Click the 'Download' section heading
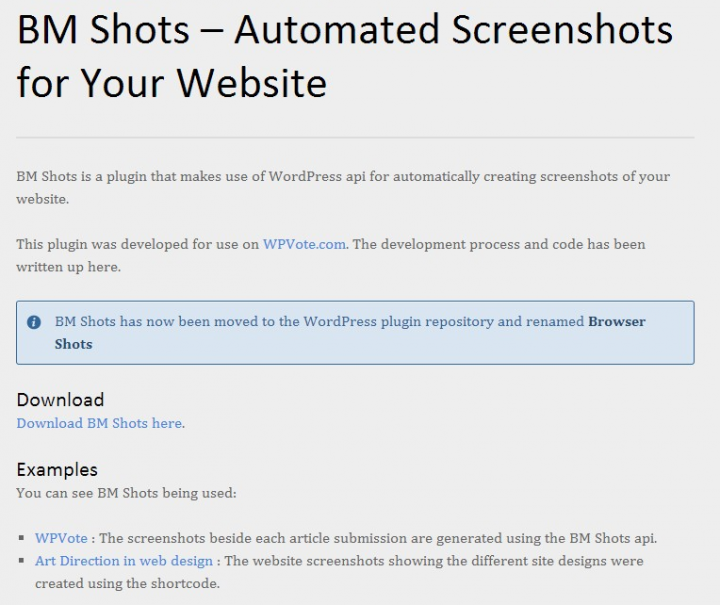Screen dimensions: 720x605 [x=60, y=400]
